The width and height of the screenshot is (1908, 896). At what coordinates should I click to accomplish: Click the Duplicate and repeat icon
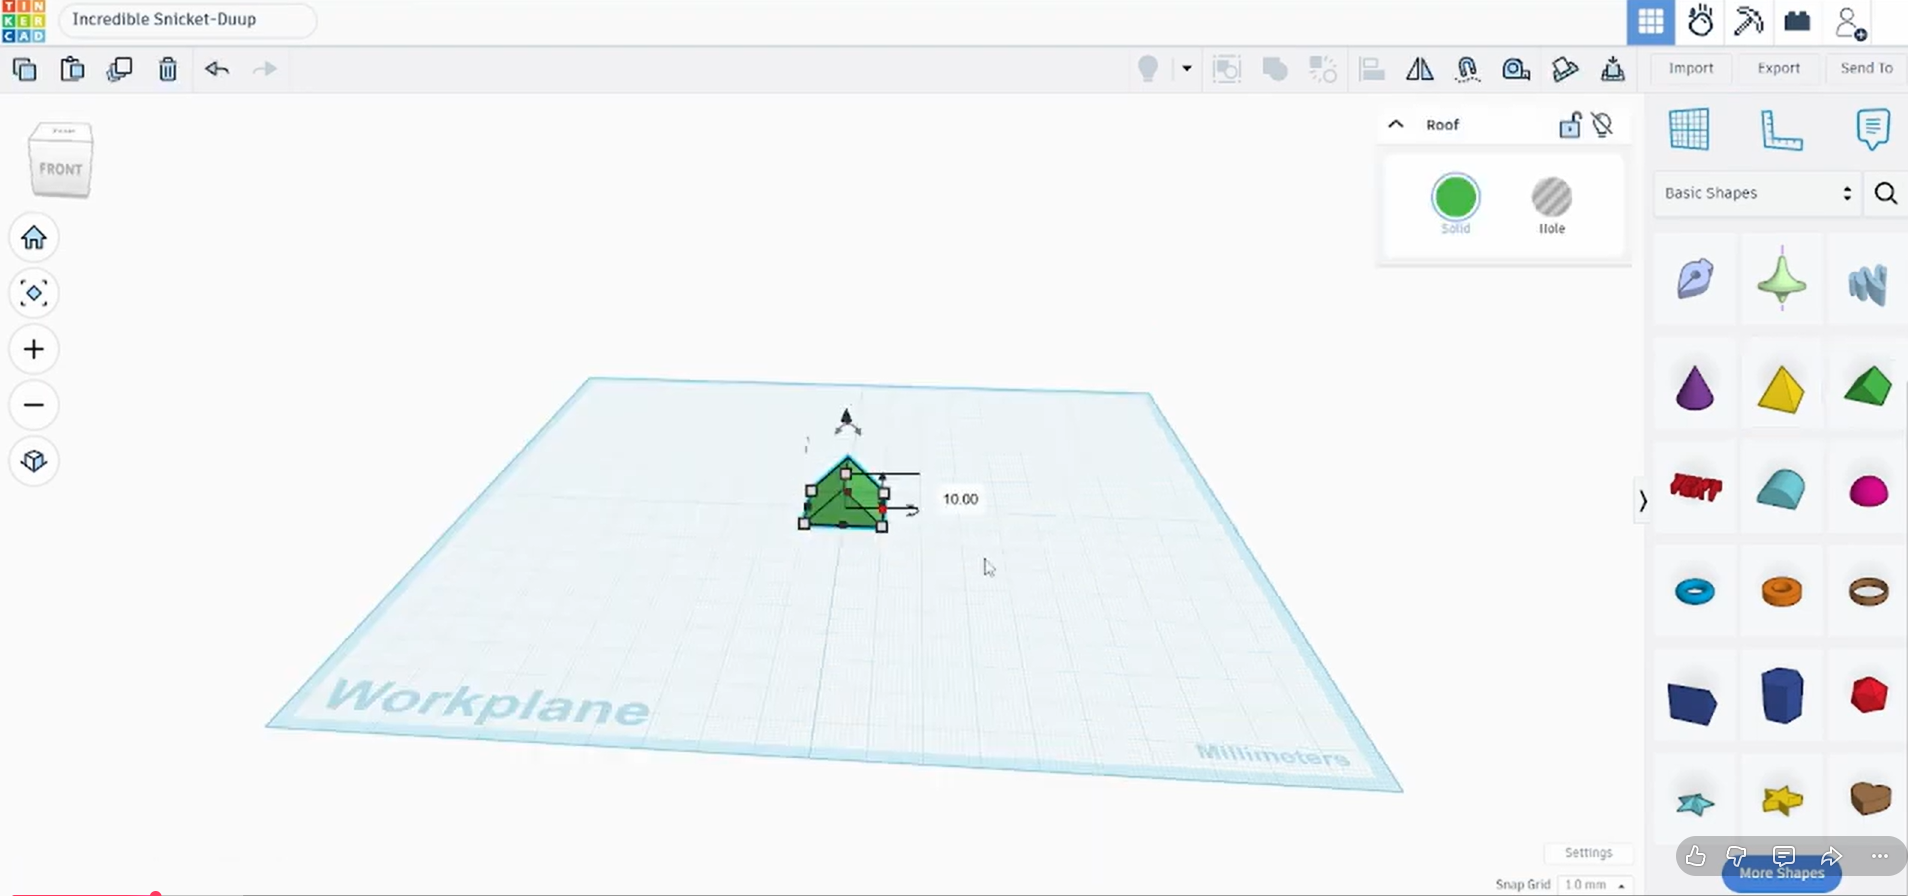tap(120, 69)
